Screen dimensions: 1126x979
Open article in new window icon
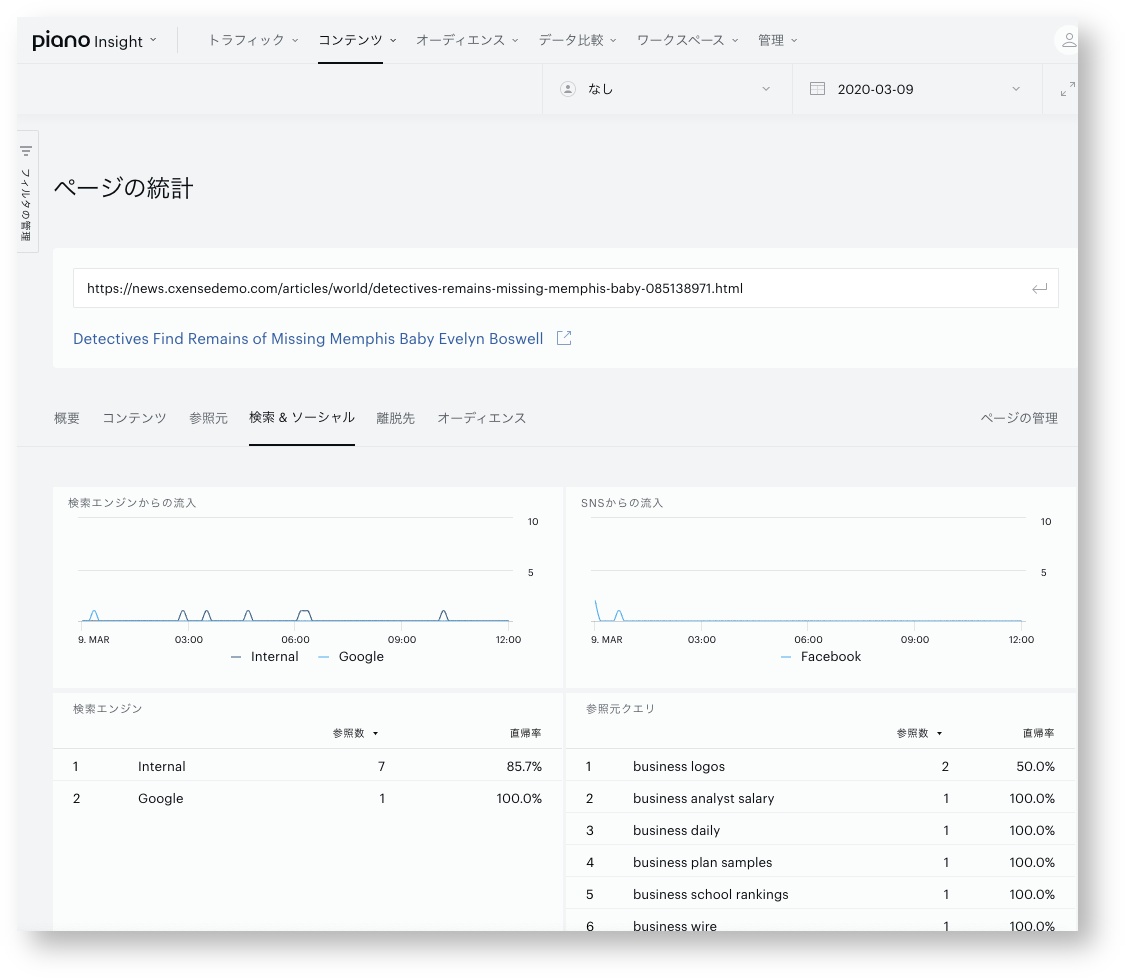[564, 338]
